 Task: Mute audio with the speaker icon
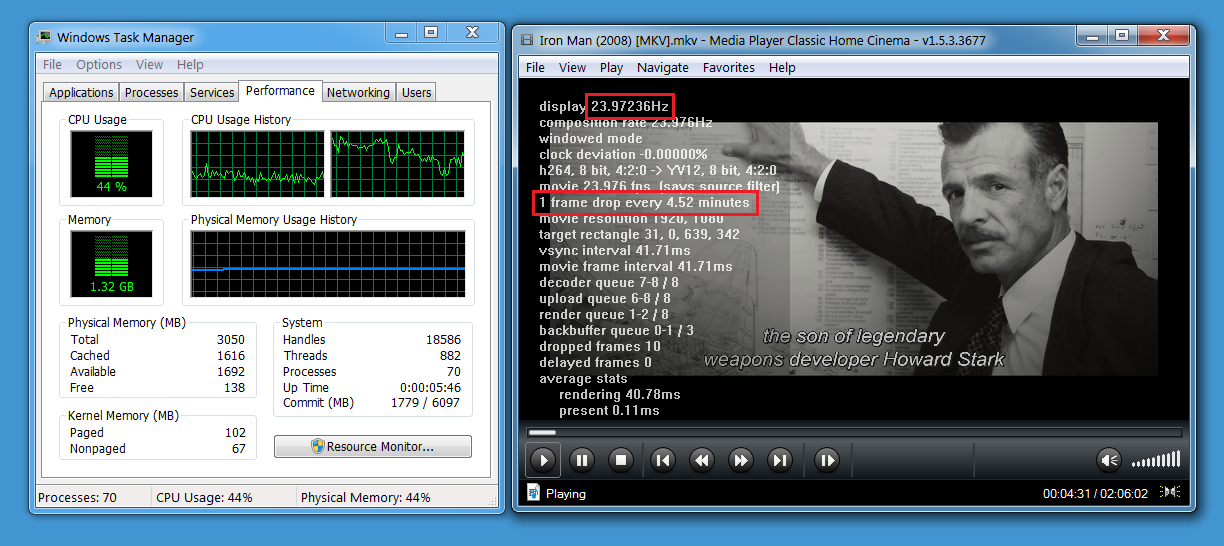coord(1108,460)
